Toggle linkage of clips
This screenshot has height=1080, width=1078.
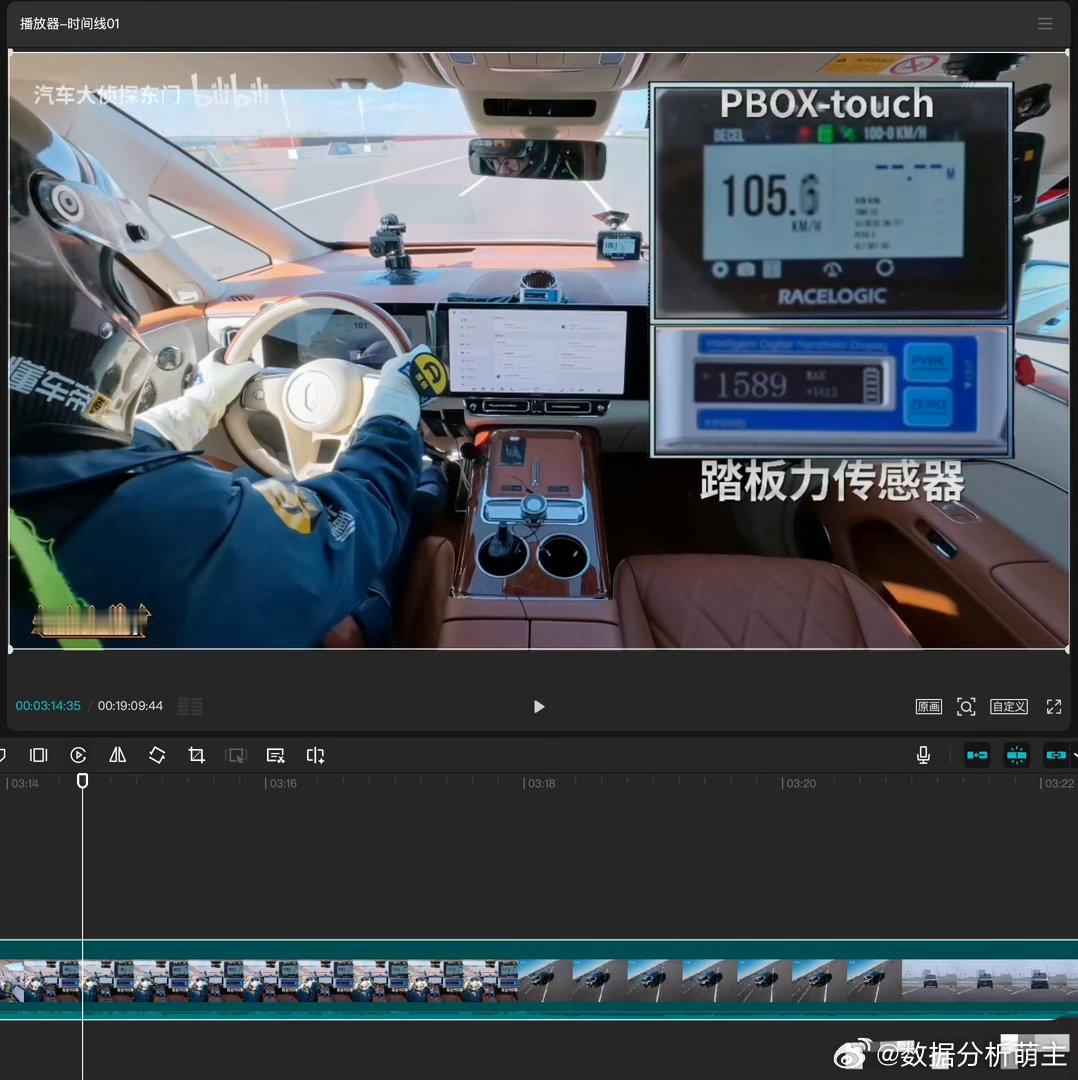tap(1056, 756)
